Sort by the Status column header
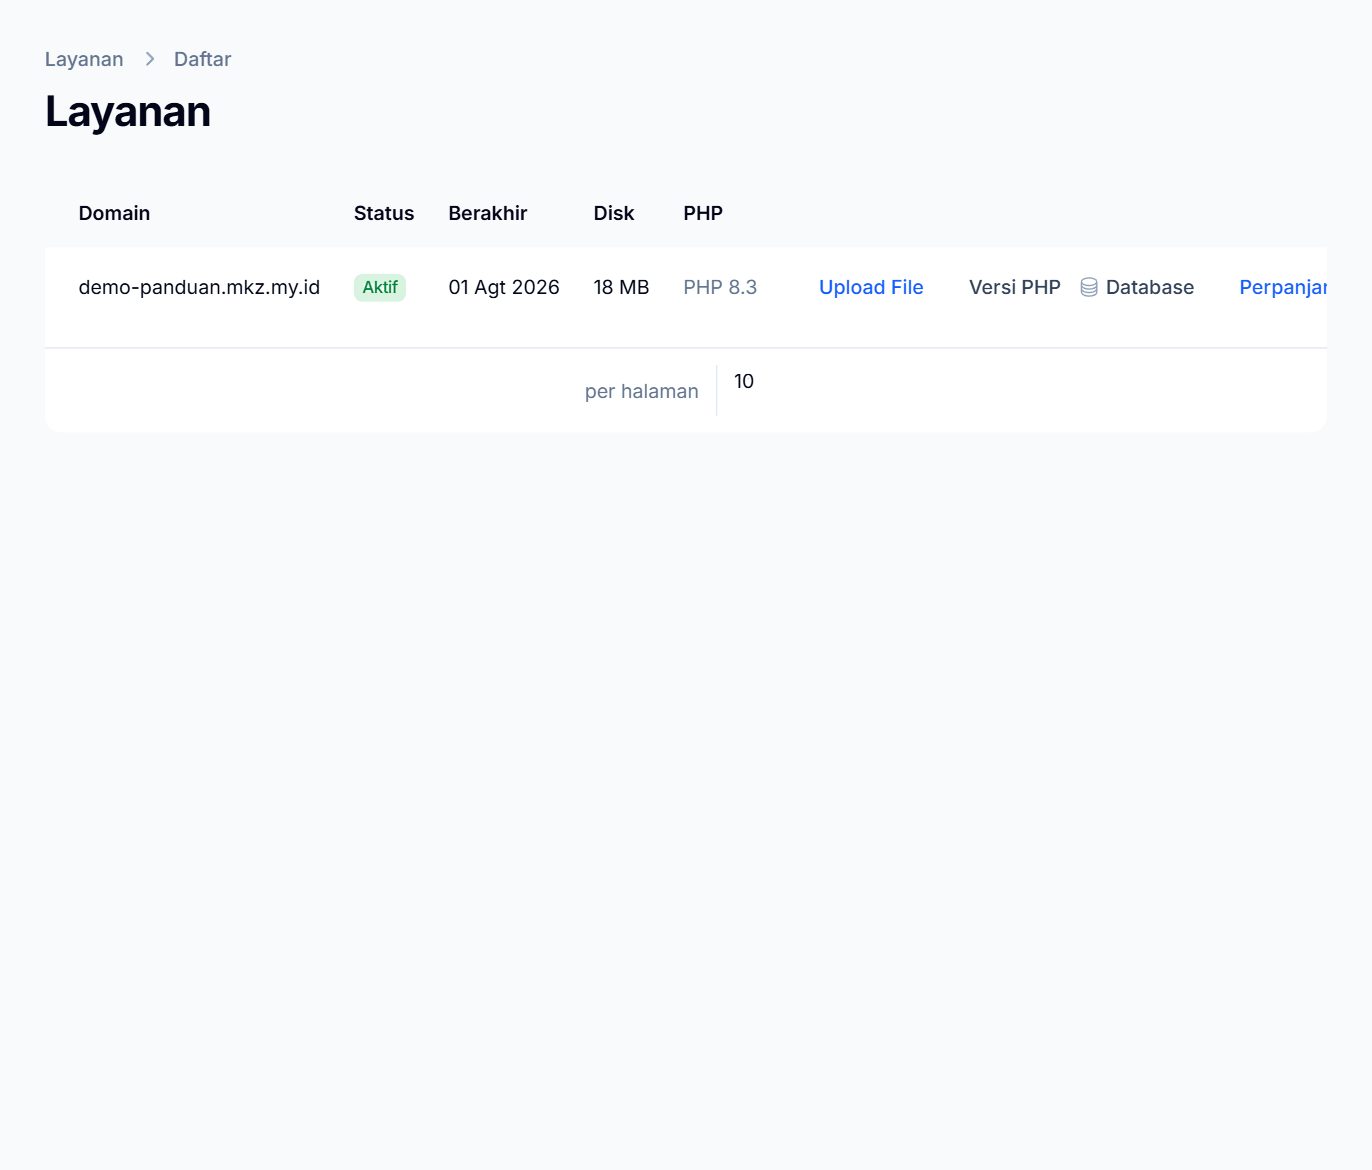This screenshot has width=1372, height=1170. click(x=384, y=213)
